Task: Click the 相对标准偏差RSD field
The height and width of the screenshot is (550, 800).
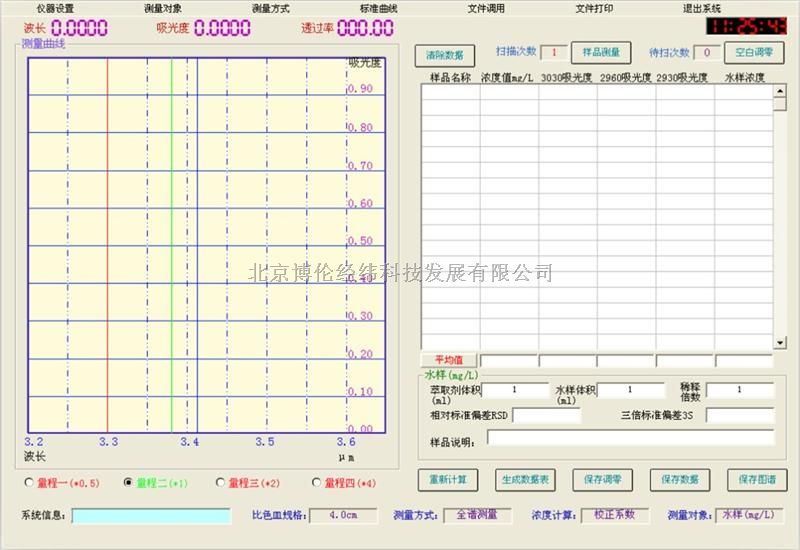Action: [546, 415]
